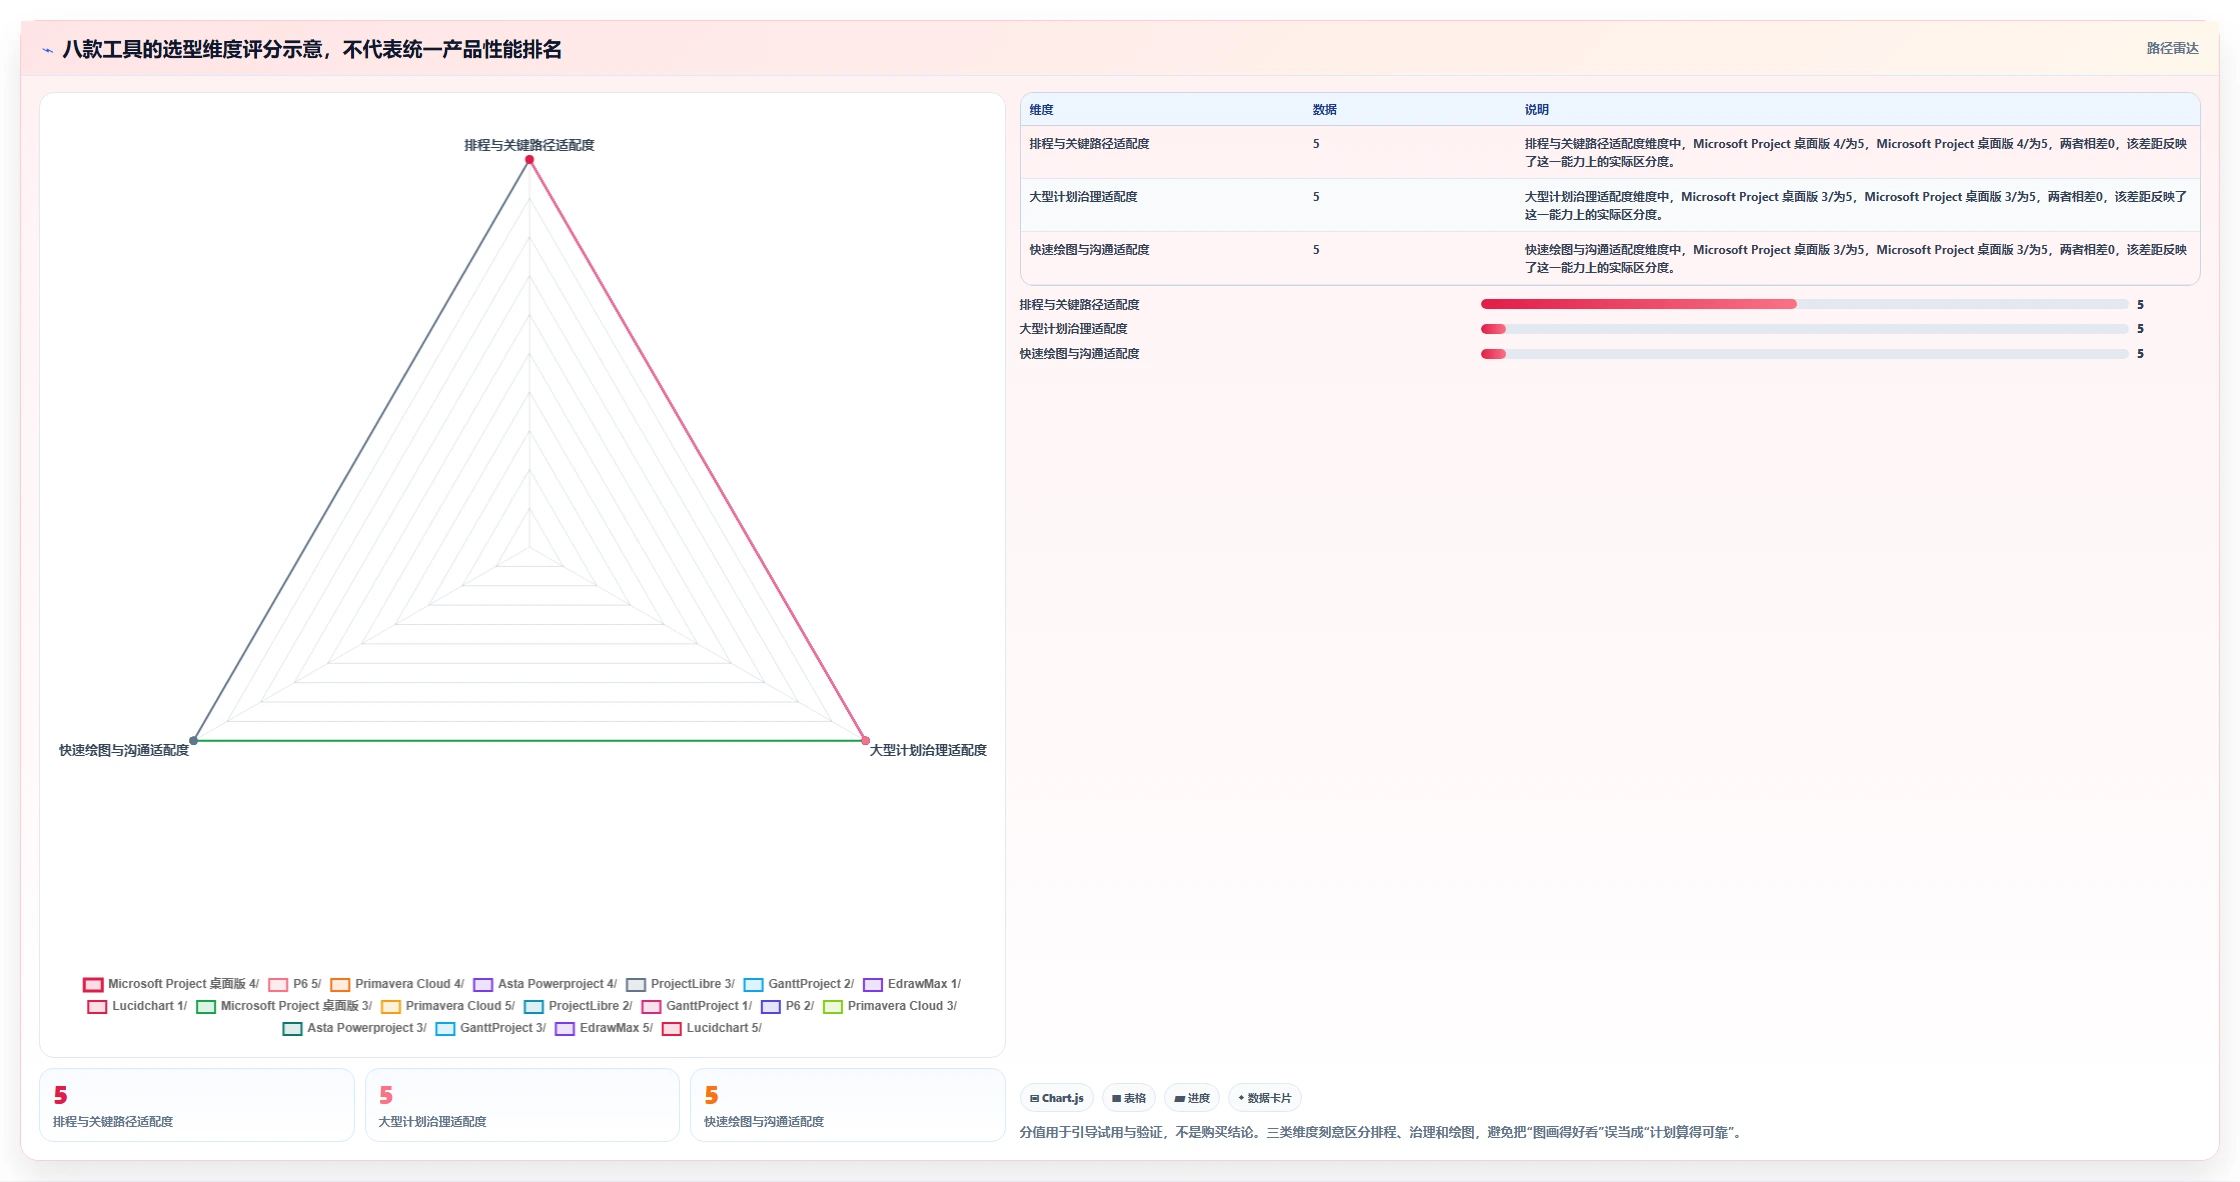Image resolution: width=2240 pixels, height=1182 pixels.
Task: Click the Primavera Cloud 5/ legend entry
Action: [448, 1006]
